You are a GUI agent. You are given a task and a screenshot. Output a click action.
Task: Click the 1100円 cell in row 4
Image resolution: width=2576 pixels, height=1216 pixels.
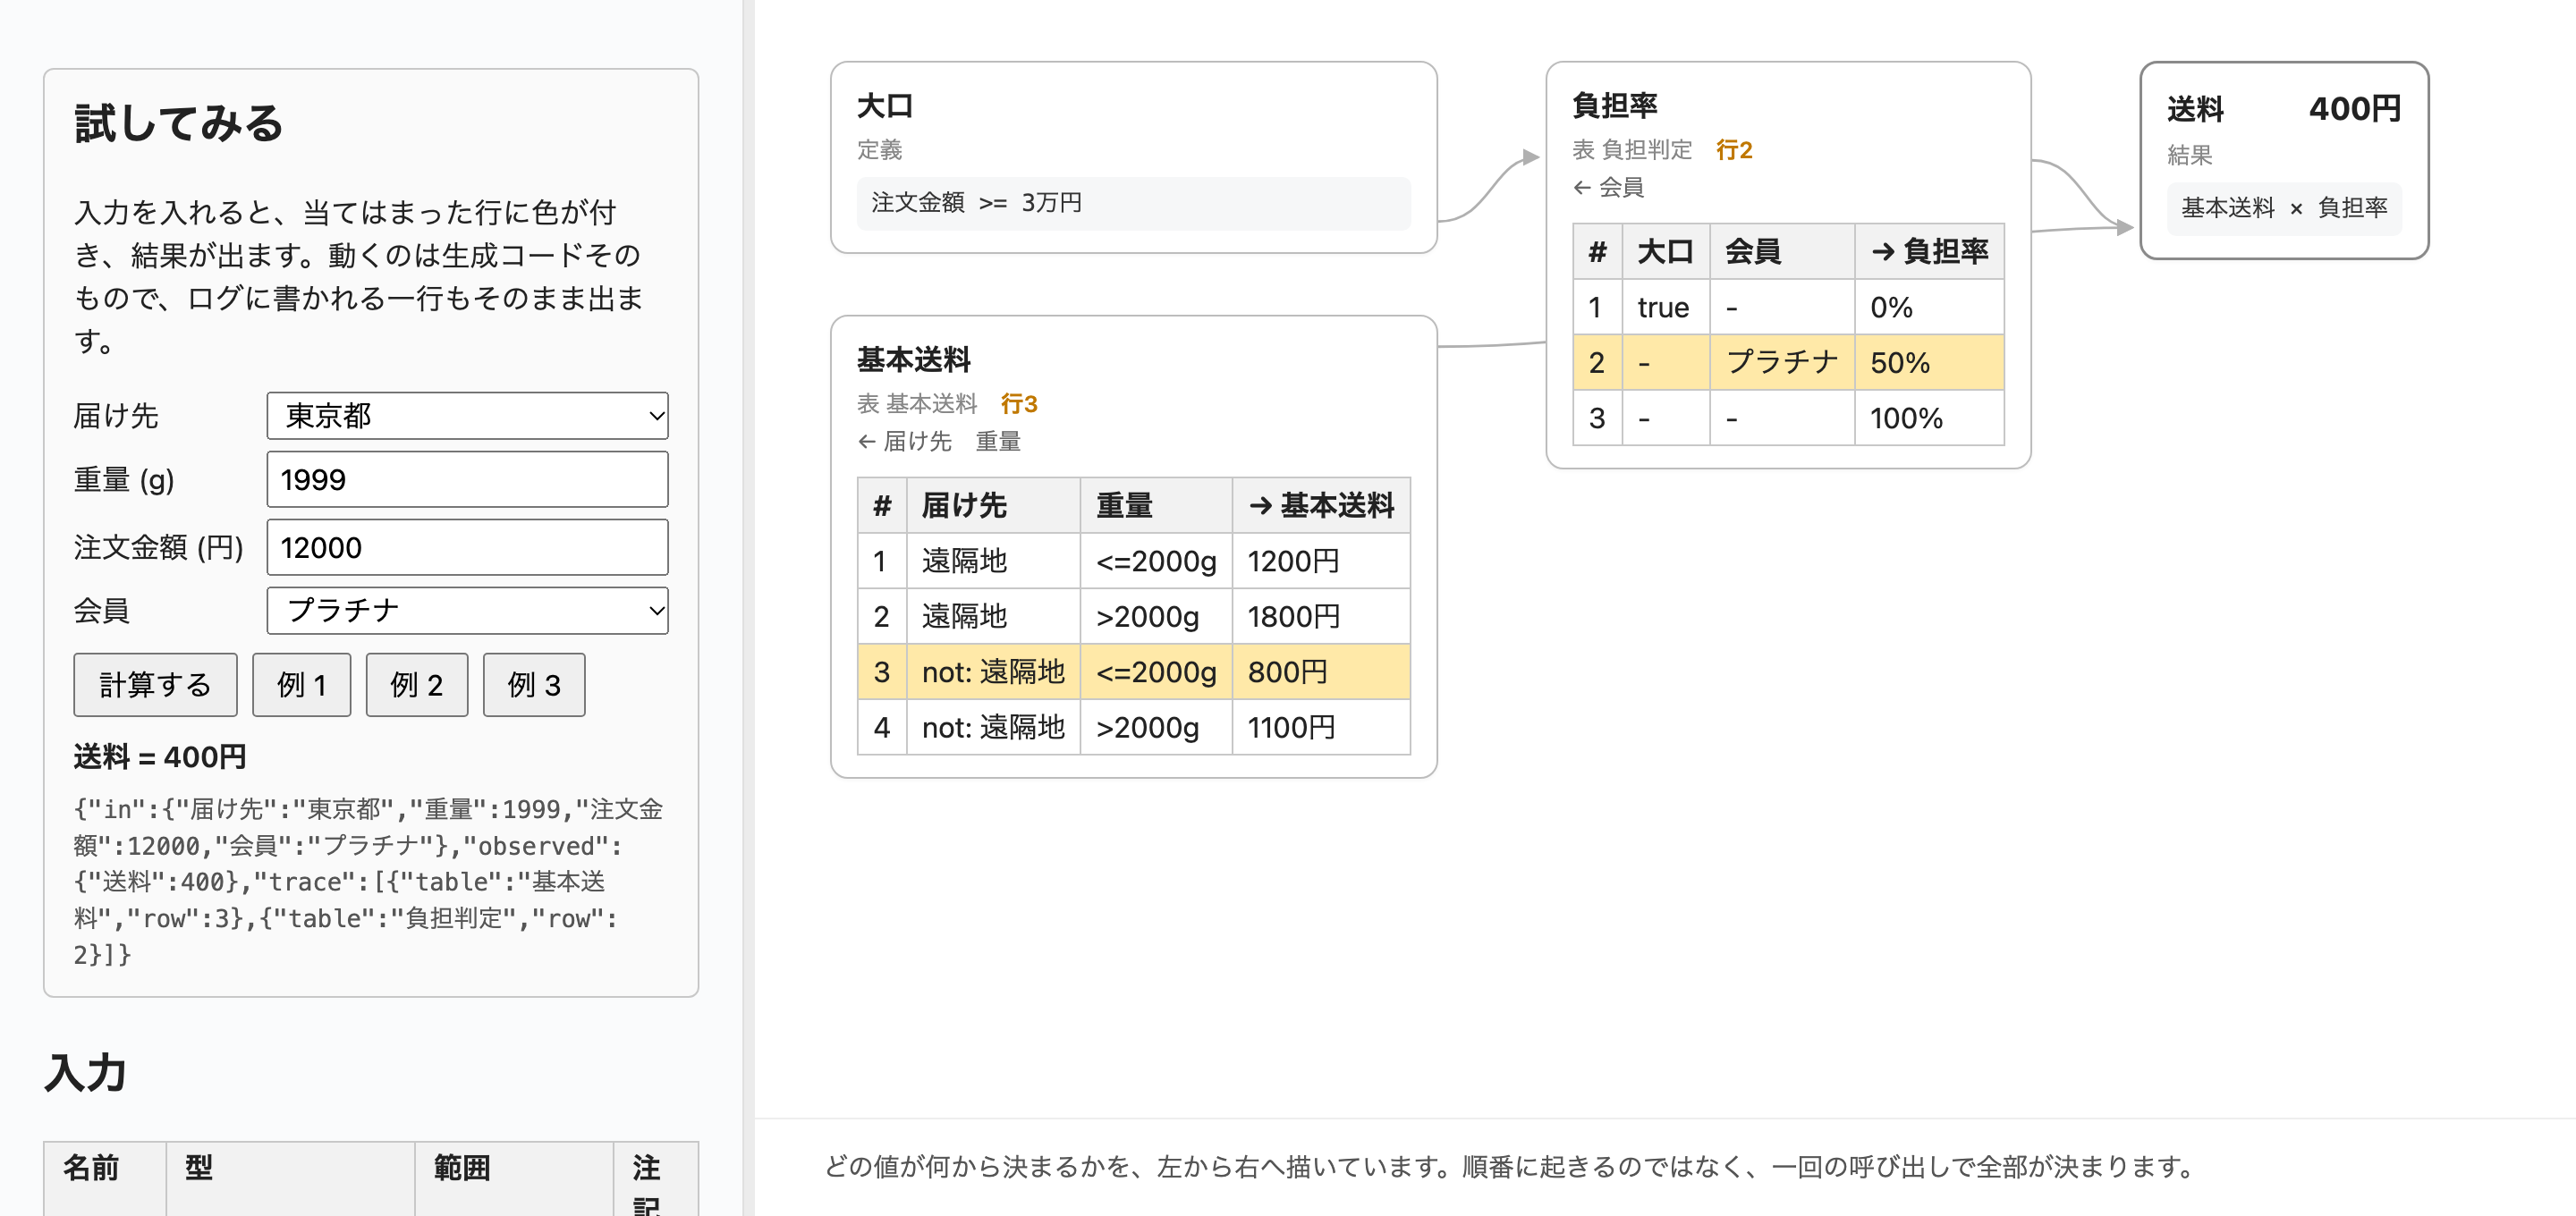click(1321, 727)
